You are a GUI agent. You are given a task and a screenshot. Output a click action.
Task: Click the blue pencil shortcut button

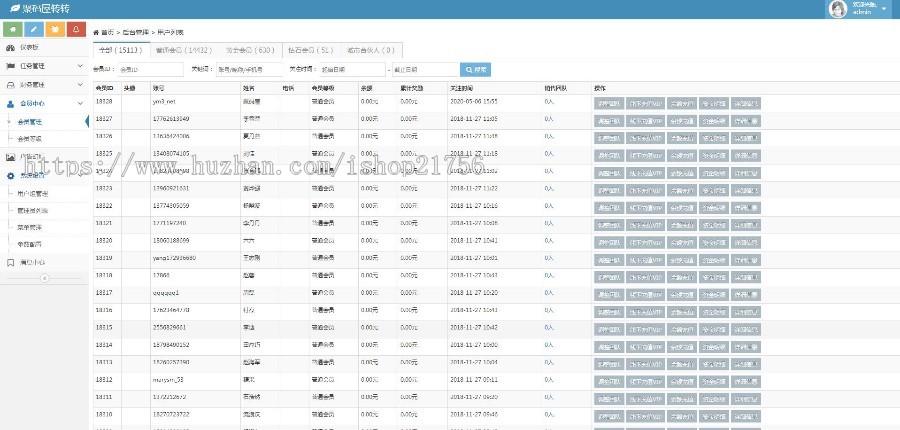pos(34,29)
